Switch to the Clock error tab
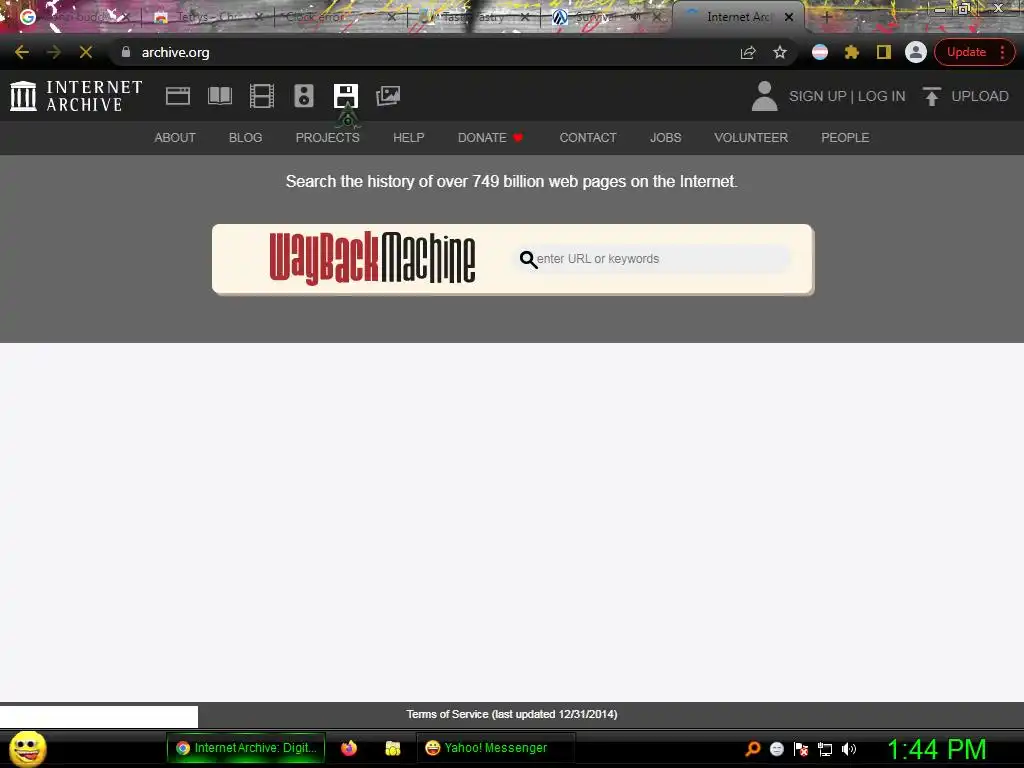 pos(340,17)
